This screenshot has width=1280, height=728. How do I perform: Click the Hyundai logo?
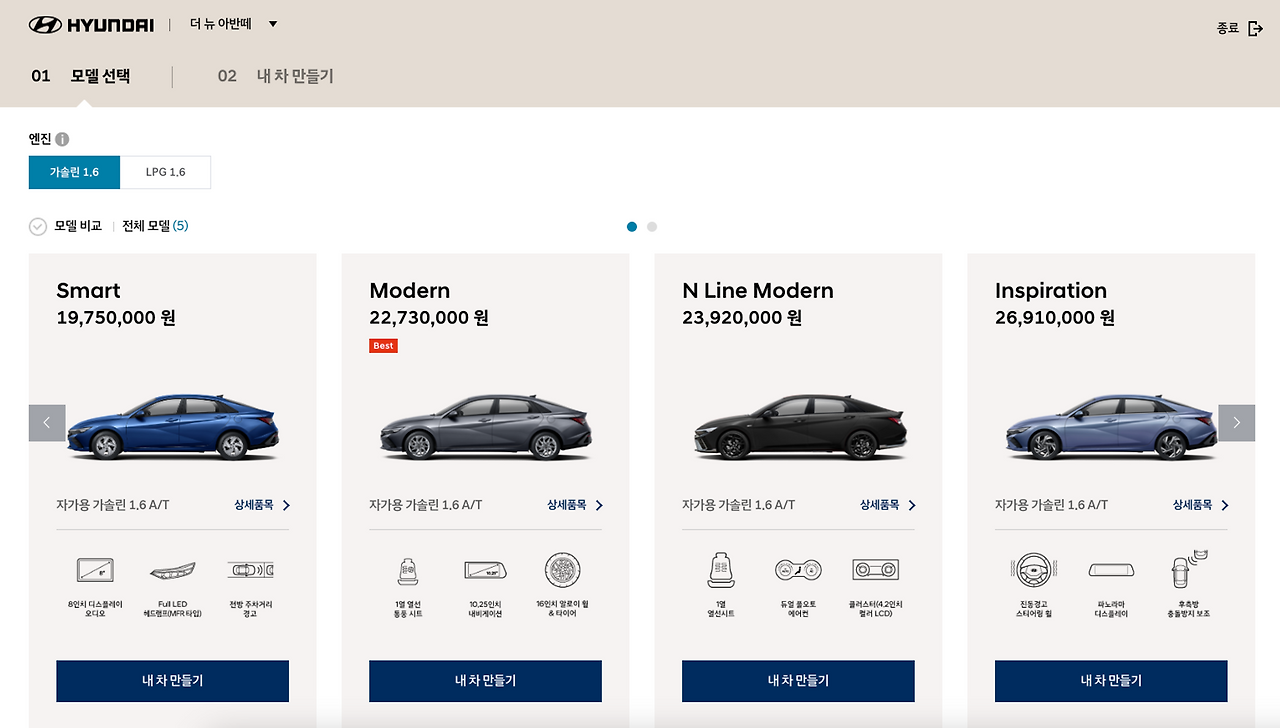coord(91,24)
